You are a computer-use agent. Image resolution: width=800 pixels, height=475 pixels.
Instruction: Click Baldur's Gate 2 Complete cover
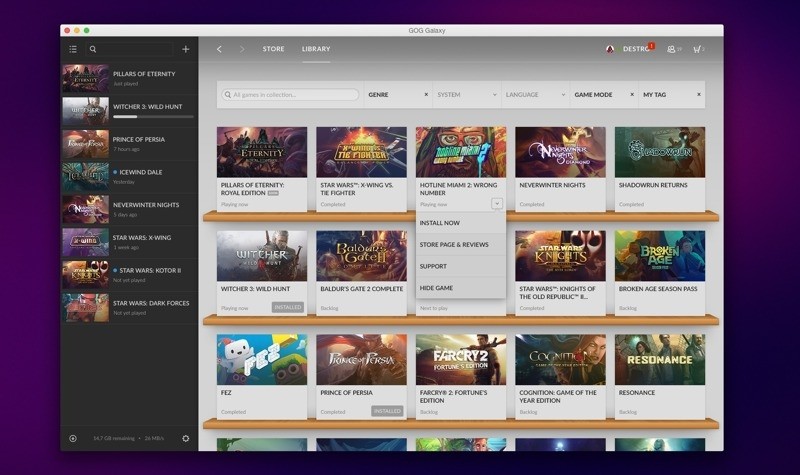click(x=361, y=256)
